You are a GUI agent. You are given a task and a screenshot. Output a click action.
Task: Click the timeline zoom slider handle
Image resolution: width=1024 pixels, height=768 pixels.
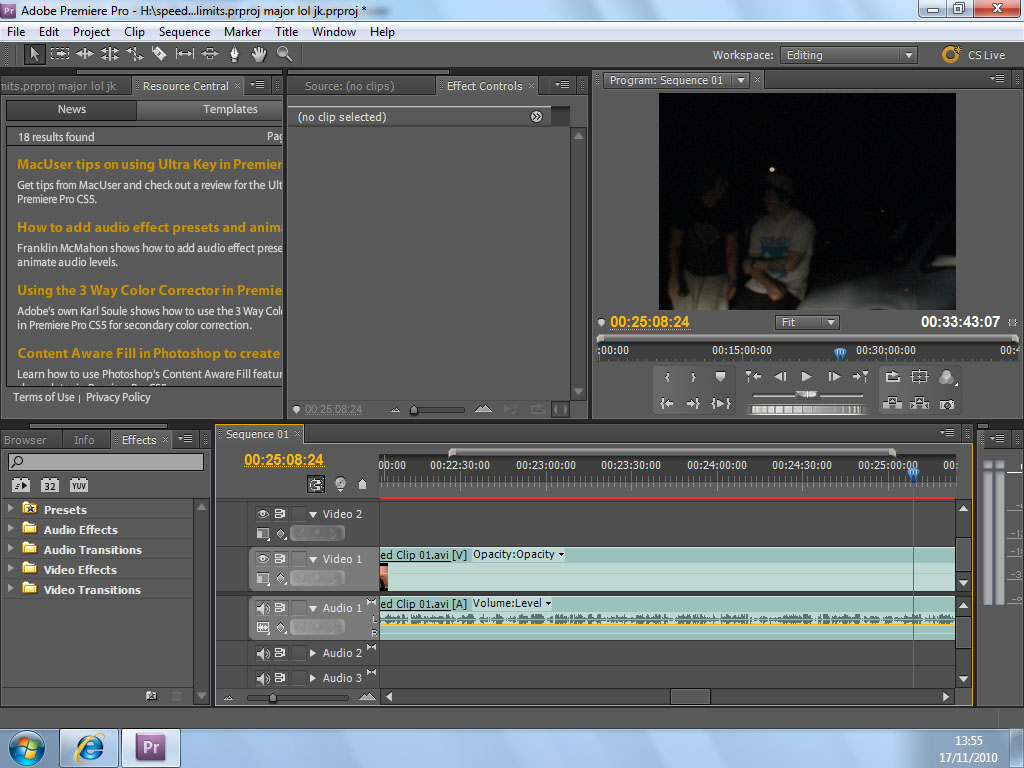tap(272, 697)
